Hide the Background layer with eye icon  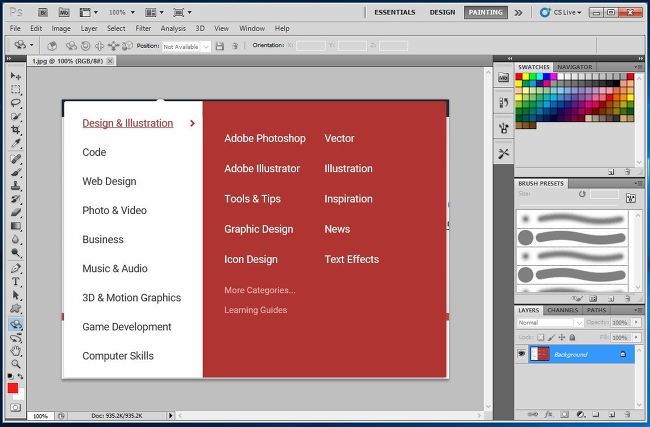point(521,354)
